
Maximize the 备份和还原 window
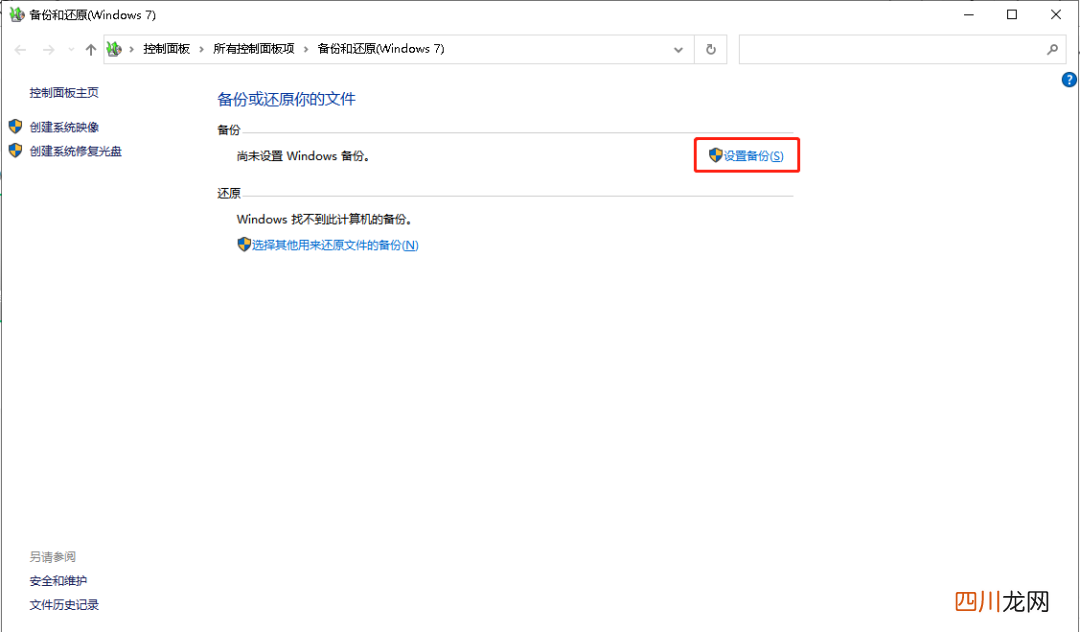click(1012, 14)
